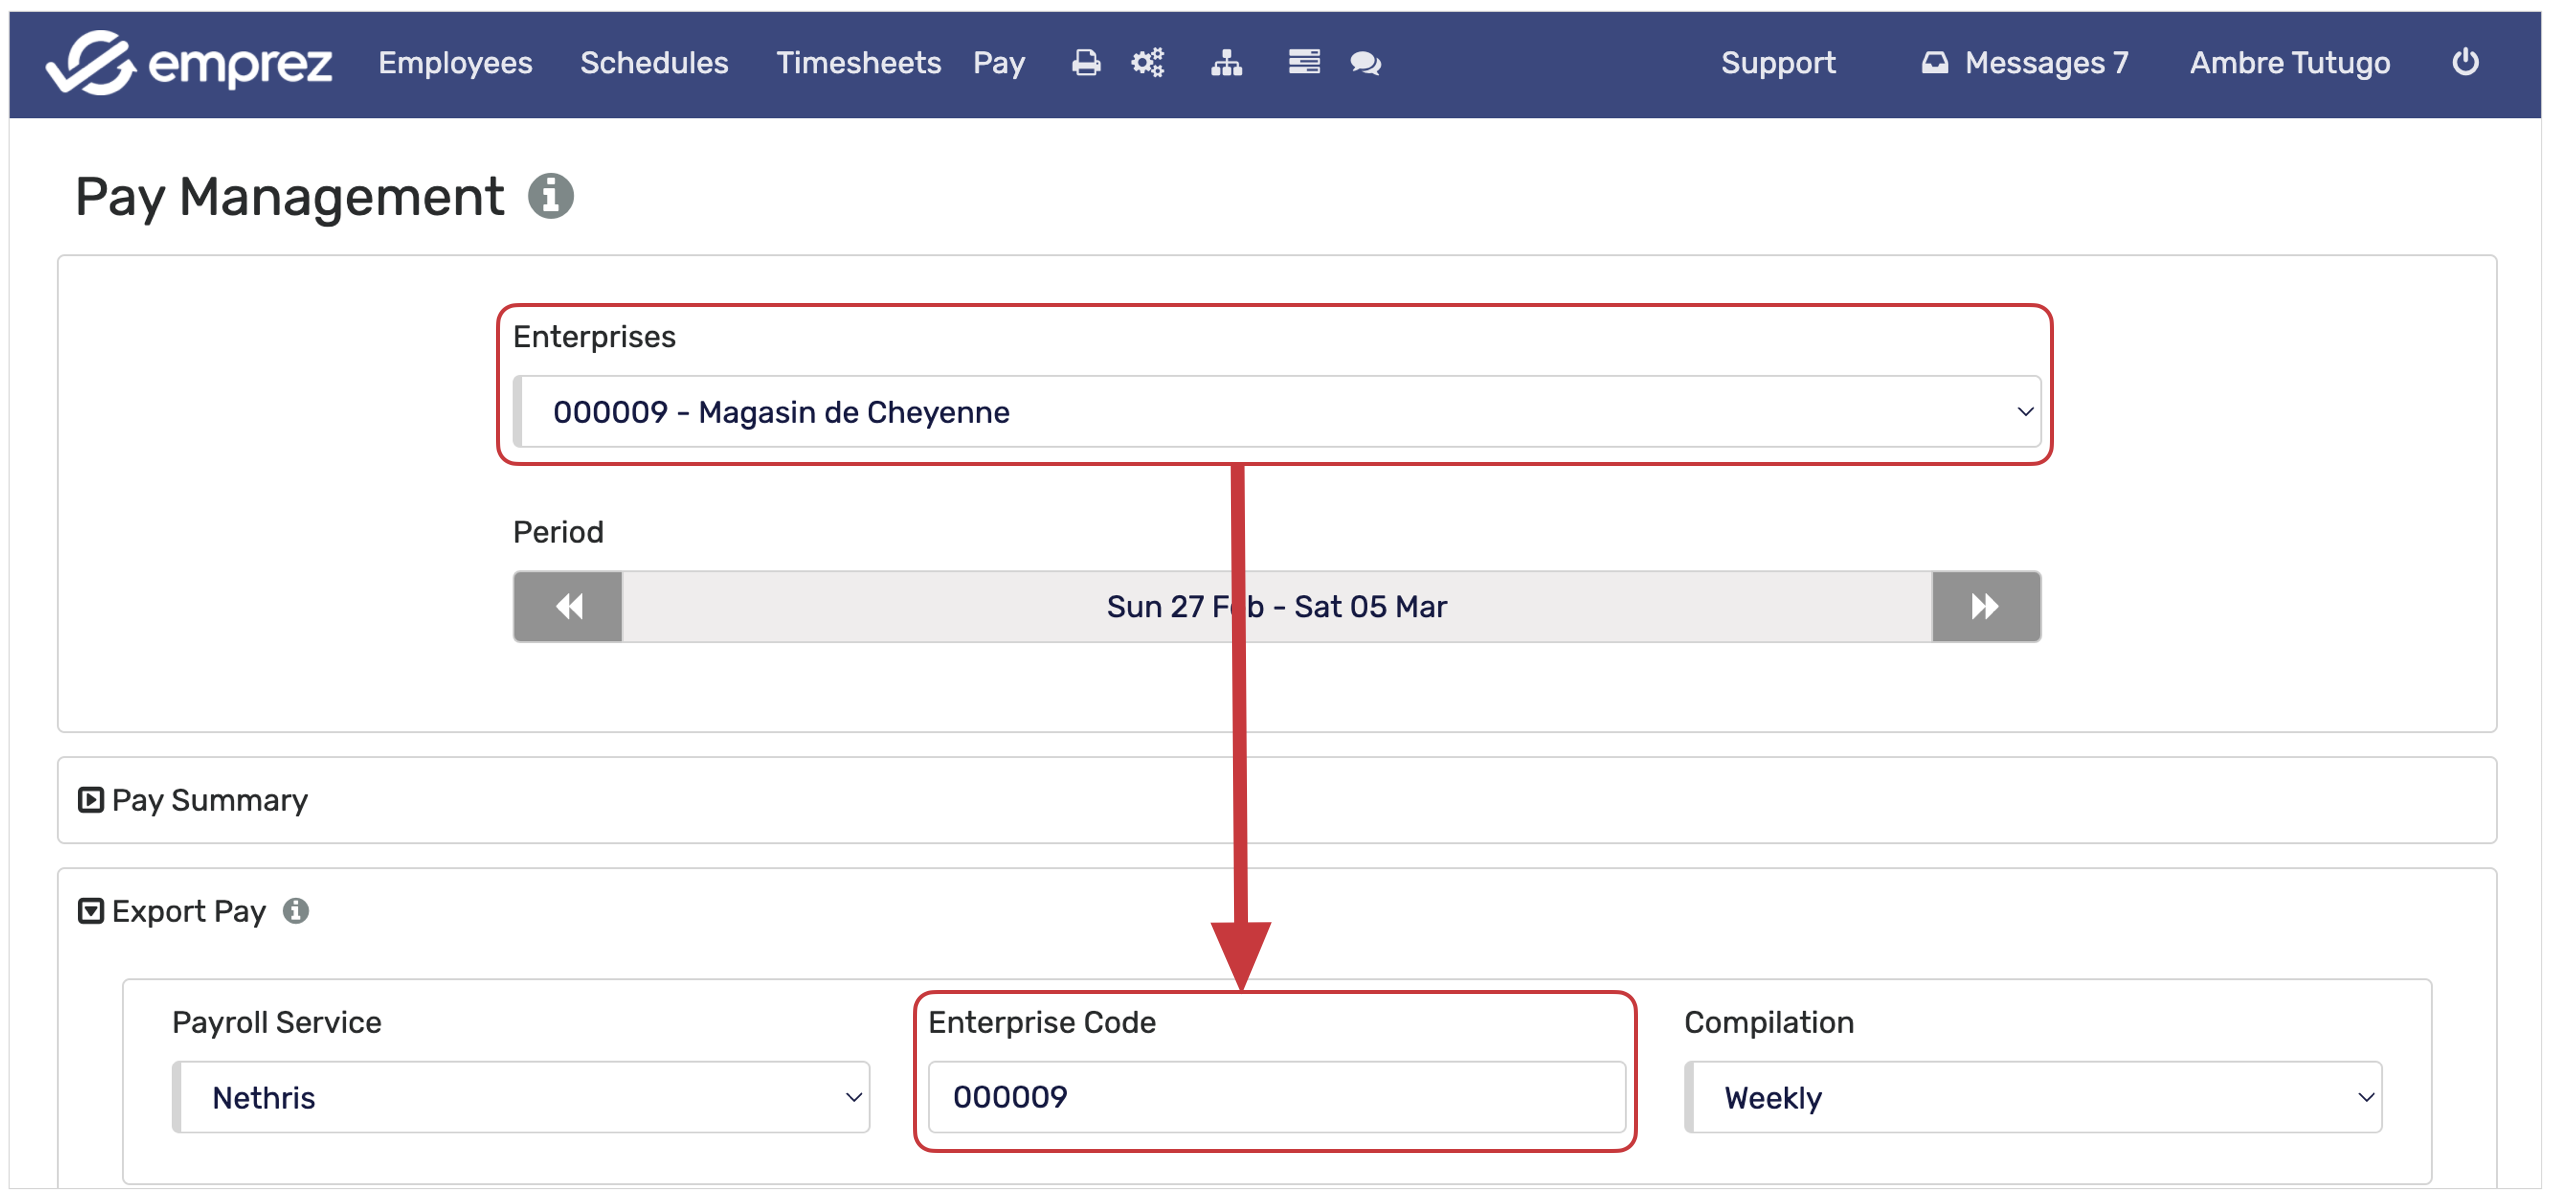2556x1198 pixels.
Task: Advance to next period with forward arrow
Action: (x=1985, y=606)
